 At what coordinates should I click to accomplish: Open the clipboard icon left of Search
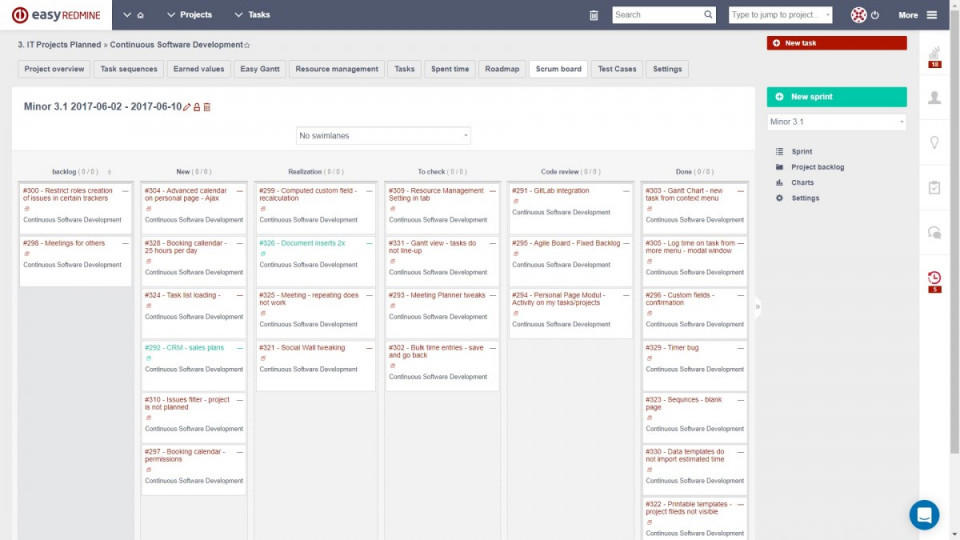pos(593,15)
